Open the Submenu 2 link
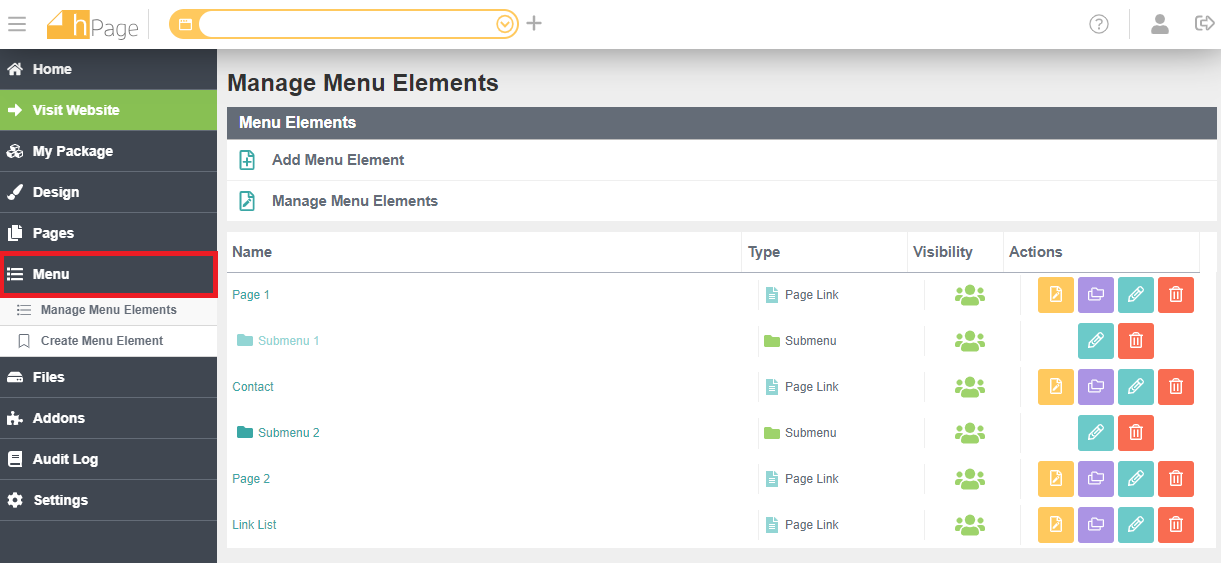 (288, 433)
